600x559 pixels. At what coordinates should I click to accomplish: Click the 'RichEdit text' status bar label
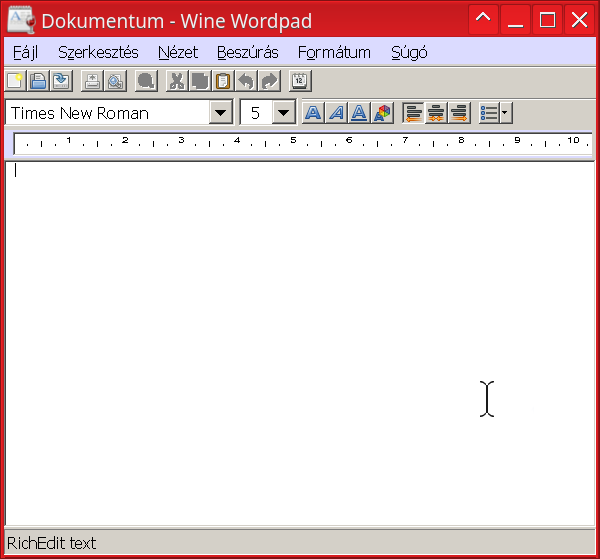[52, 543]
